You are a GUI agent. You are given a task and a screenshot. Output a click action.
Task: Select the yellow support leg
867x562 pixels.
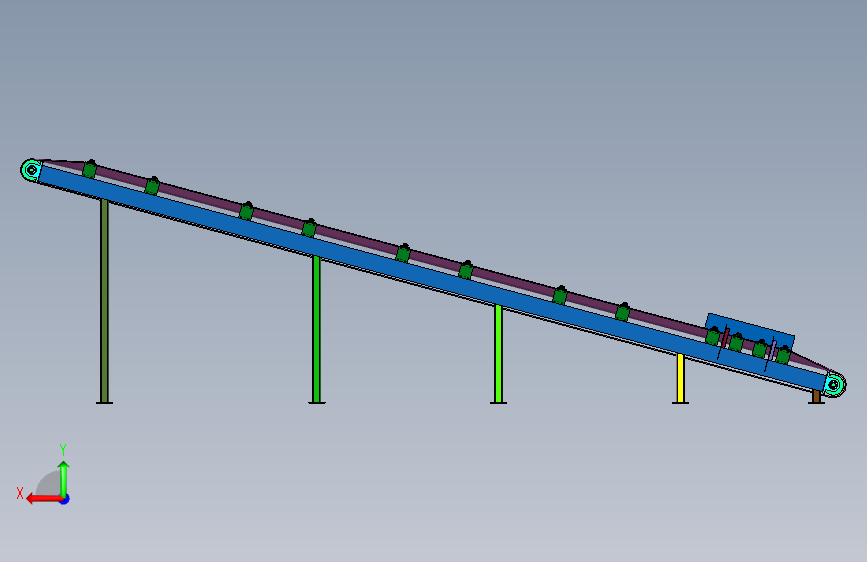681,379
